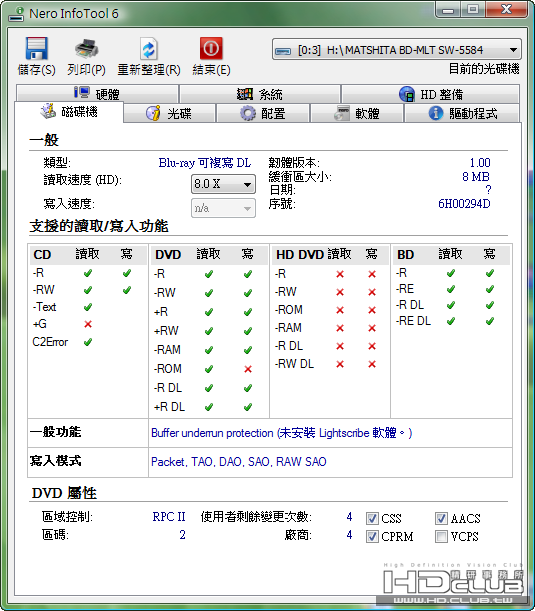The width and height of the screenshot is (535, 611).
Task: Click the firmware version 1.00 value
Action: click(480, 162)
